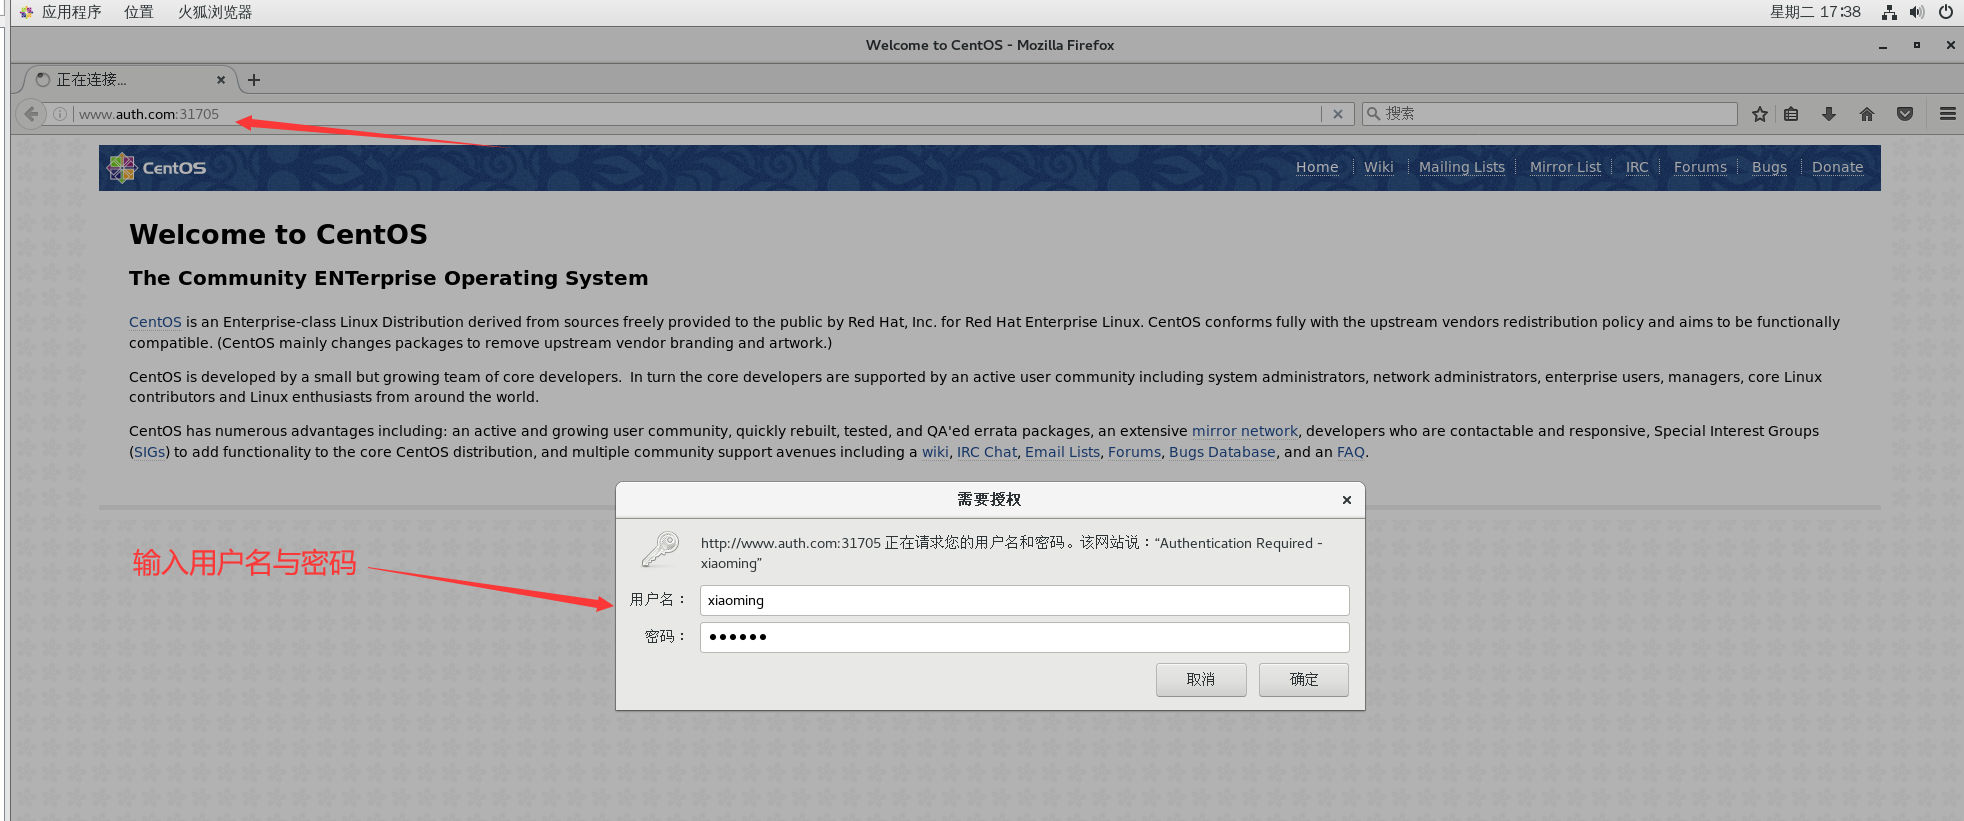Open the IRC navigation link
Image resolution: width=1964 pixels, height=821 pixels.
(1637, 167)
